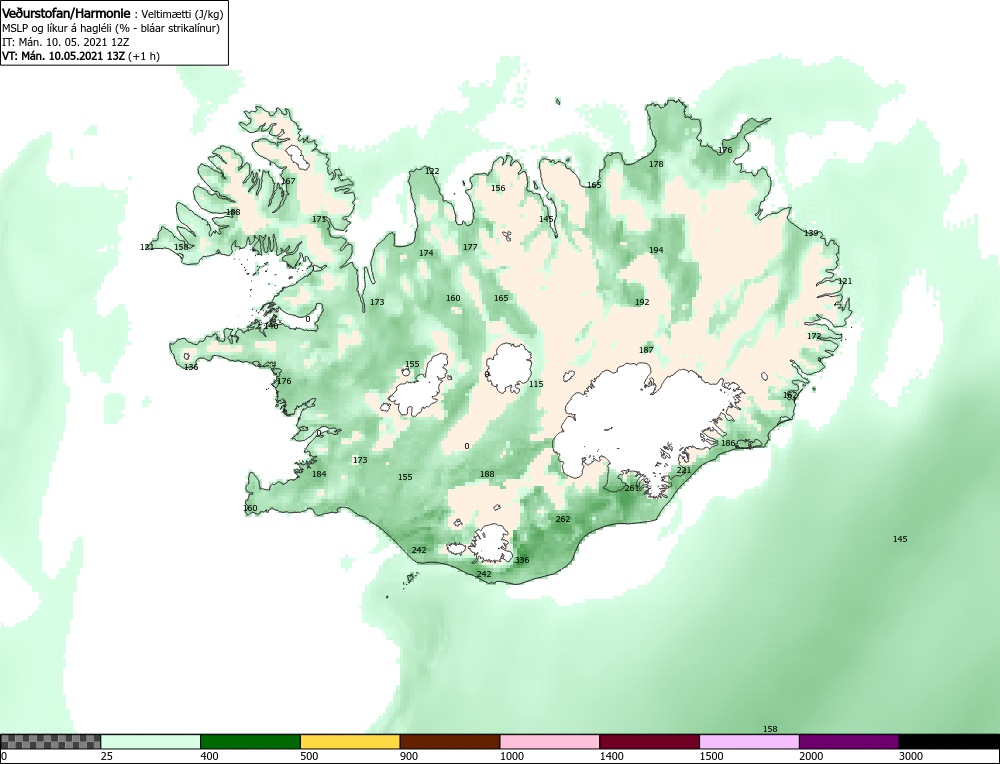Pick the dark maroon 1400–1500 legend swatch
The width and height of the screenshot is (1000, 764).
tap(649, 741)
